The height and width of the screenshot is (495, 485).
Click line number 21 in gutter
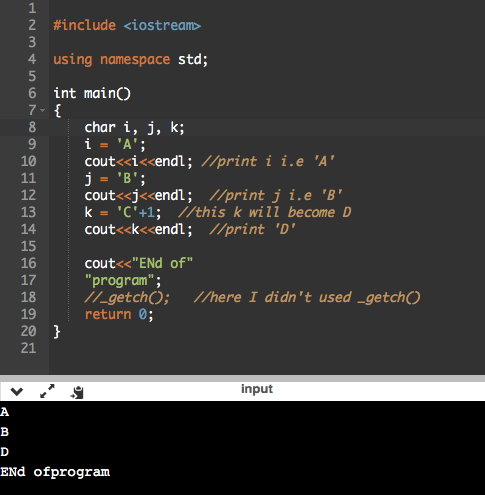point(28,348)
